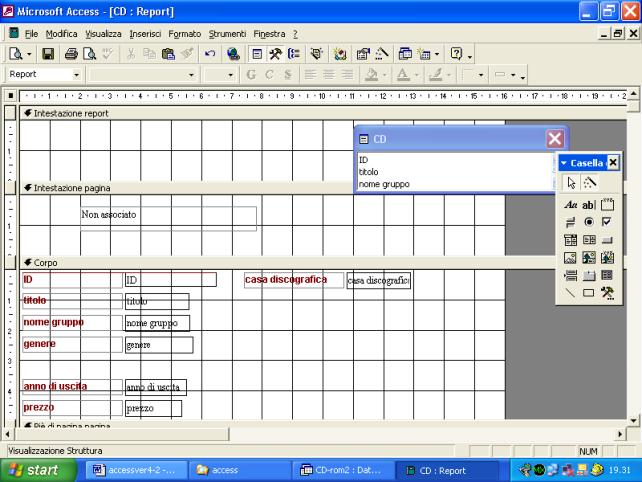The height and width of the screenshot is (482, 642).
Task: Click the AutoFormat icon
Action: pyautogui.click(x=316, y=54)
